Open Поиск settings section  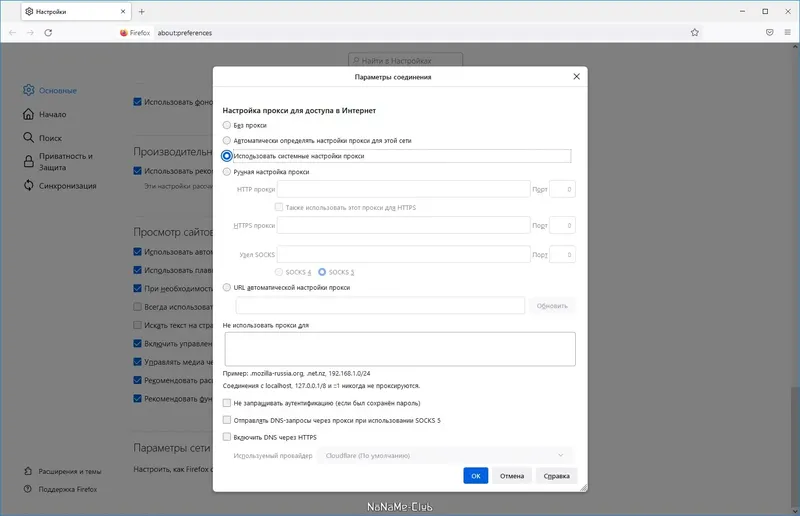(x=42, y=138)
